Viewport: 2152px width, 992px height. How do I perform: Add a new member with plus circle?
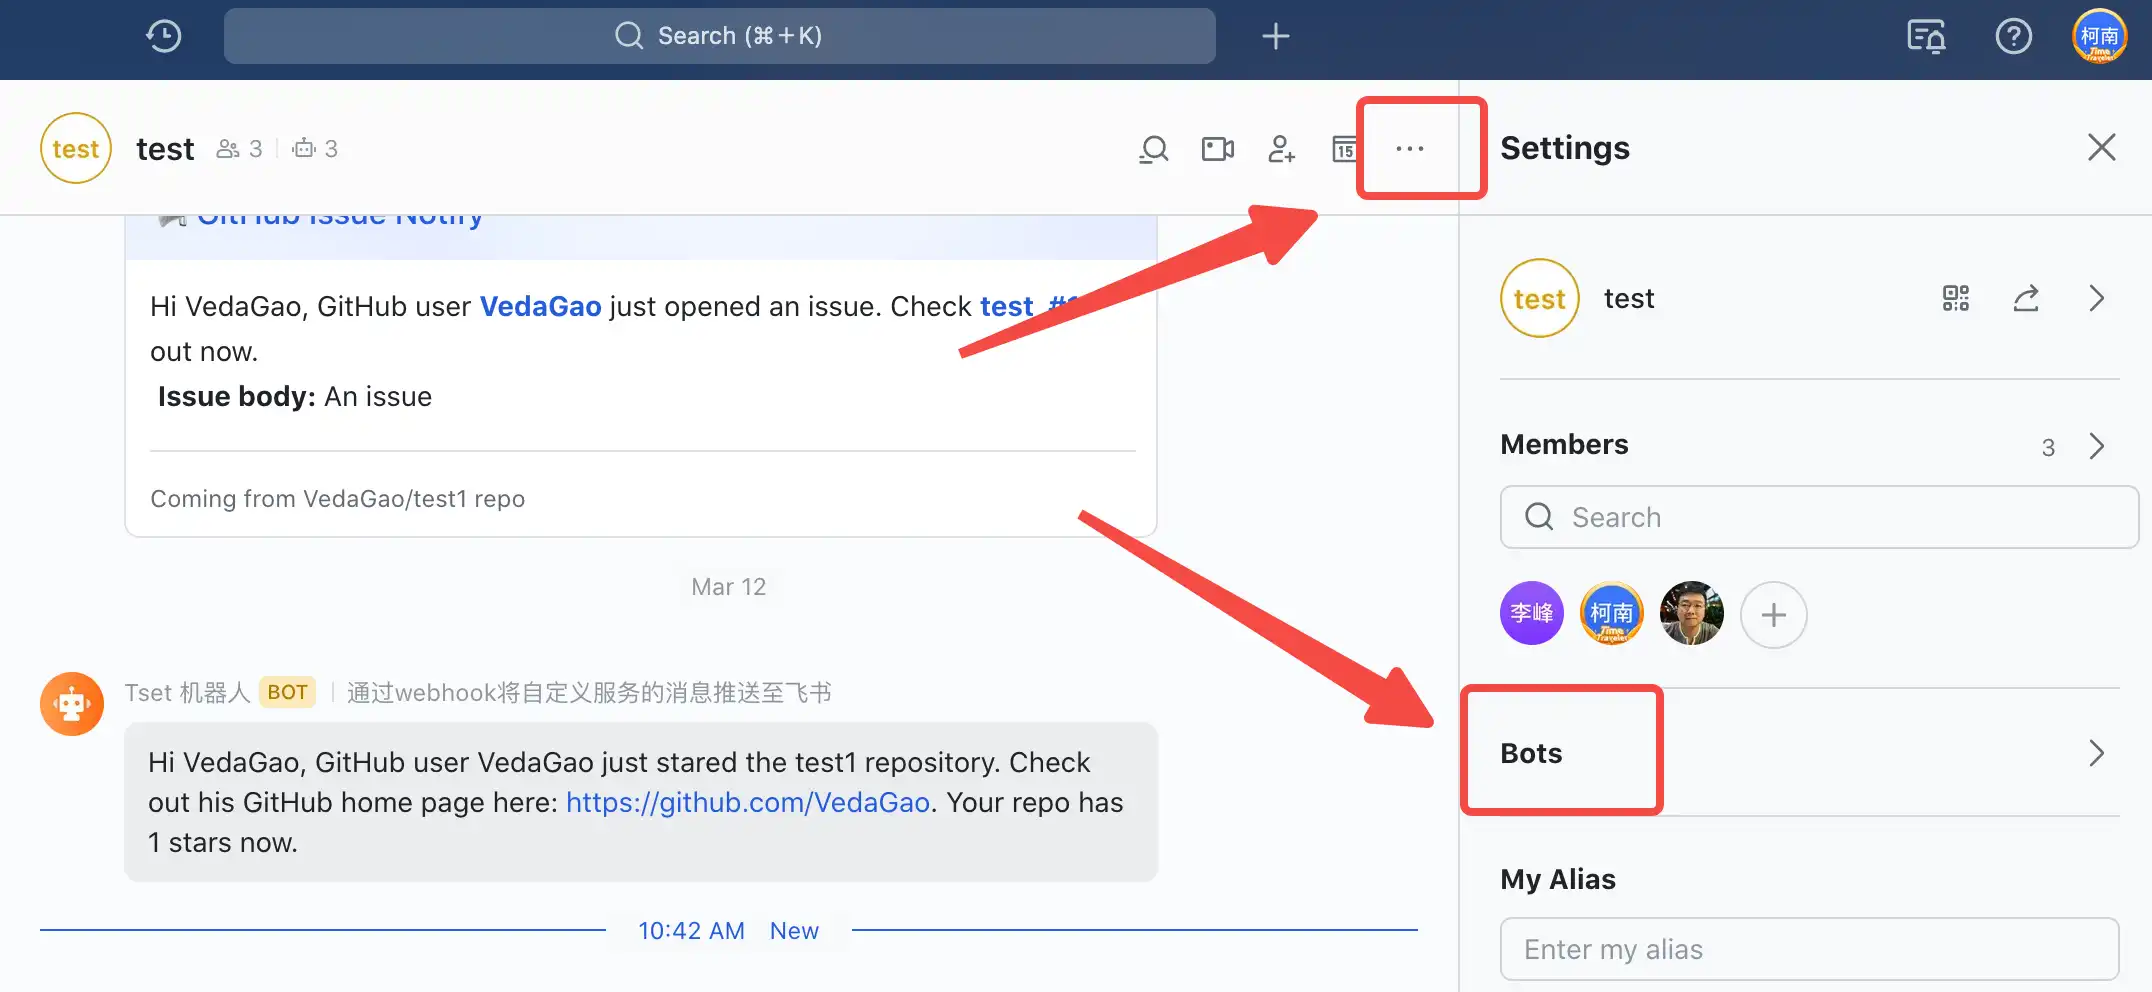tap(1773, 614)
